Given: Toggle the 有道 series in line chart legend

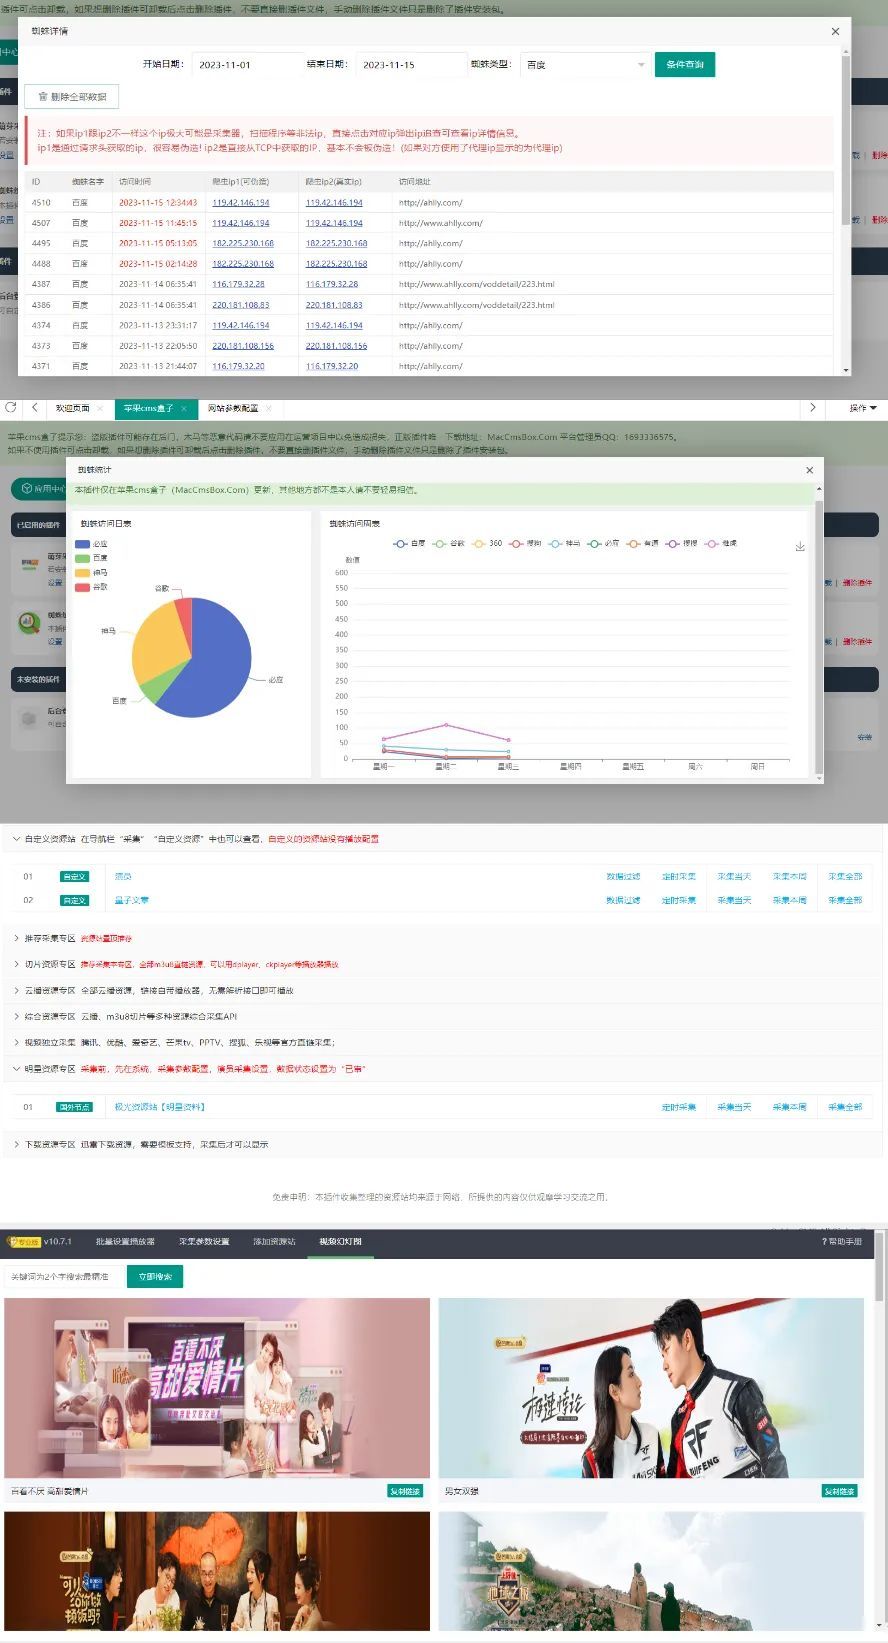Looking at the screenshot, I should (x=642, y=543).
